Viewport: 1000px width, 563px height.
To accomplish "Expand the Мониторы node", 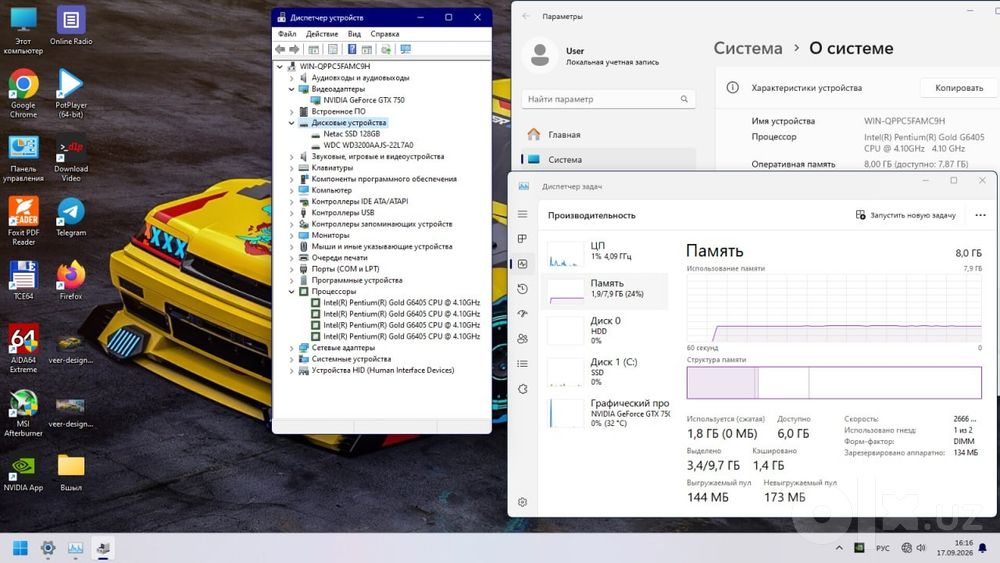I will (292, 235).
